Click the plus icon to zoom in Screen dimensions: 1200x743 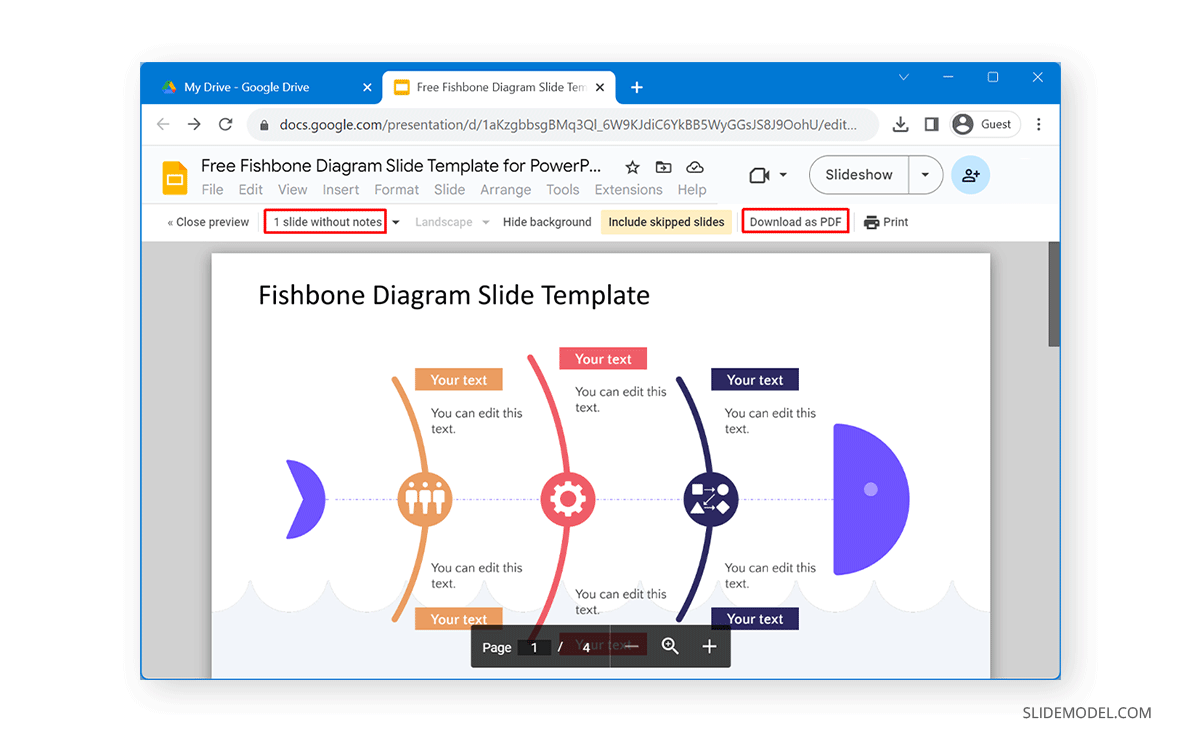tap(709, 646)
